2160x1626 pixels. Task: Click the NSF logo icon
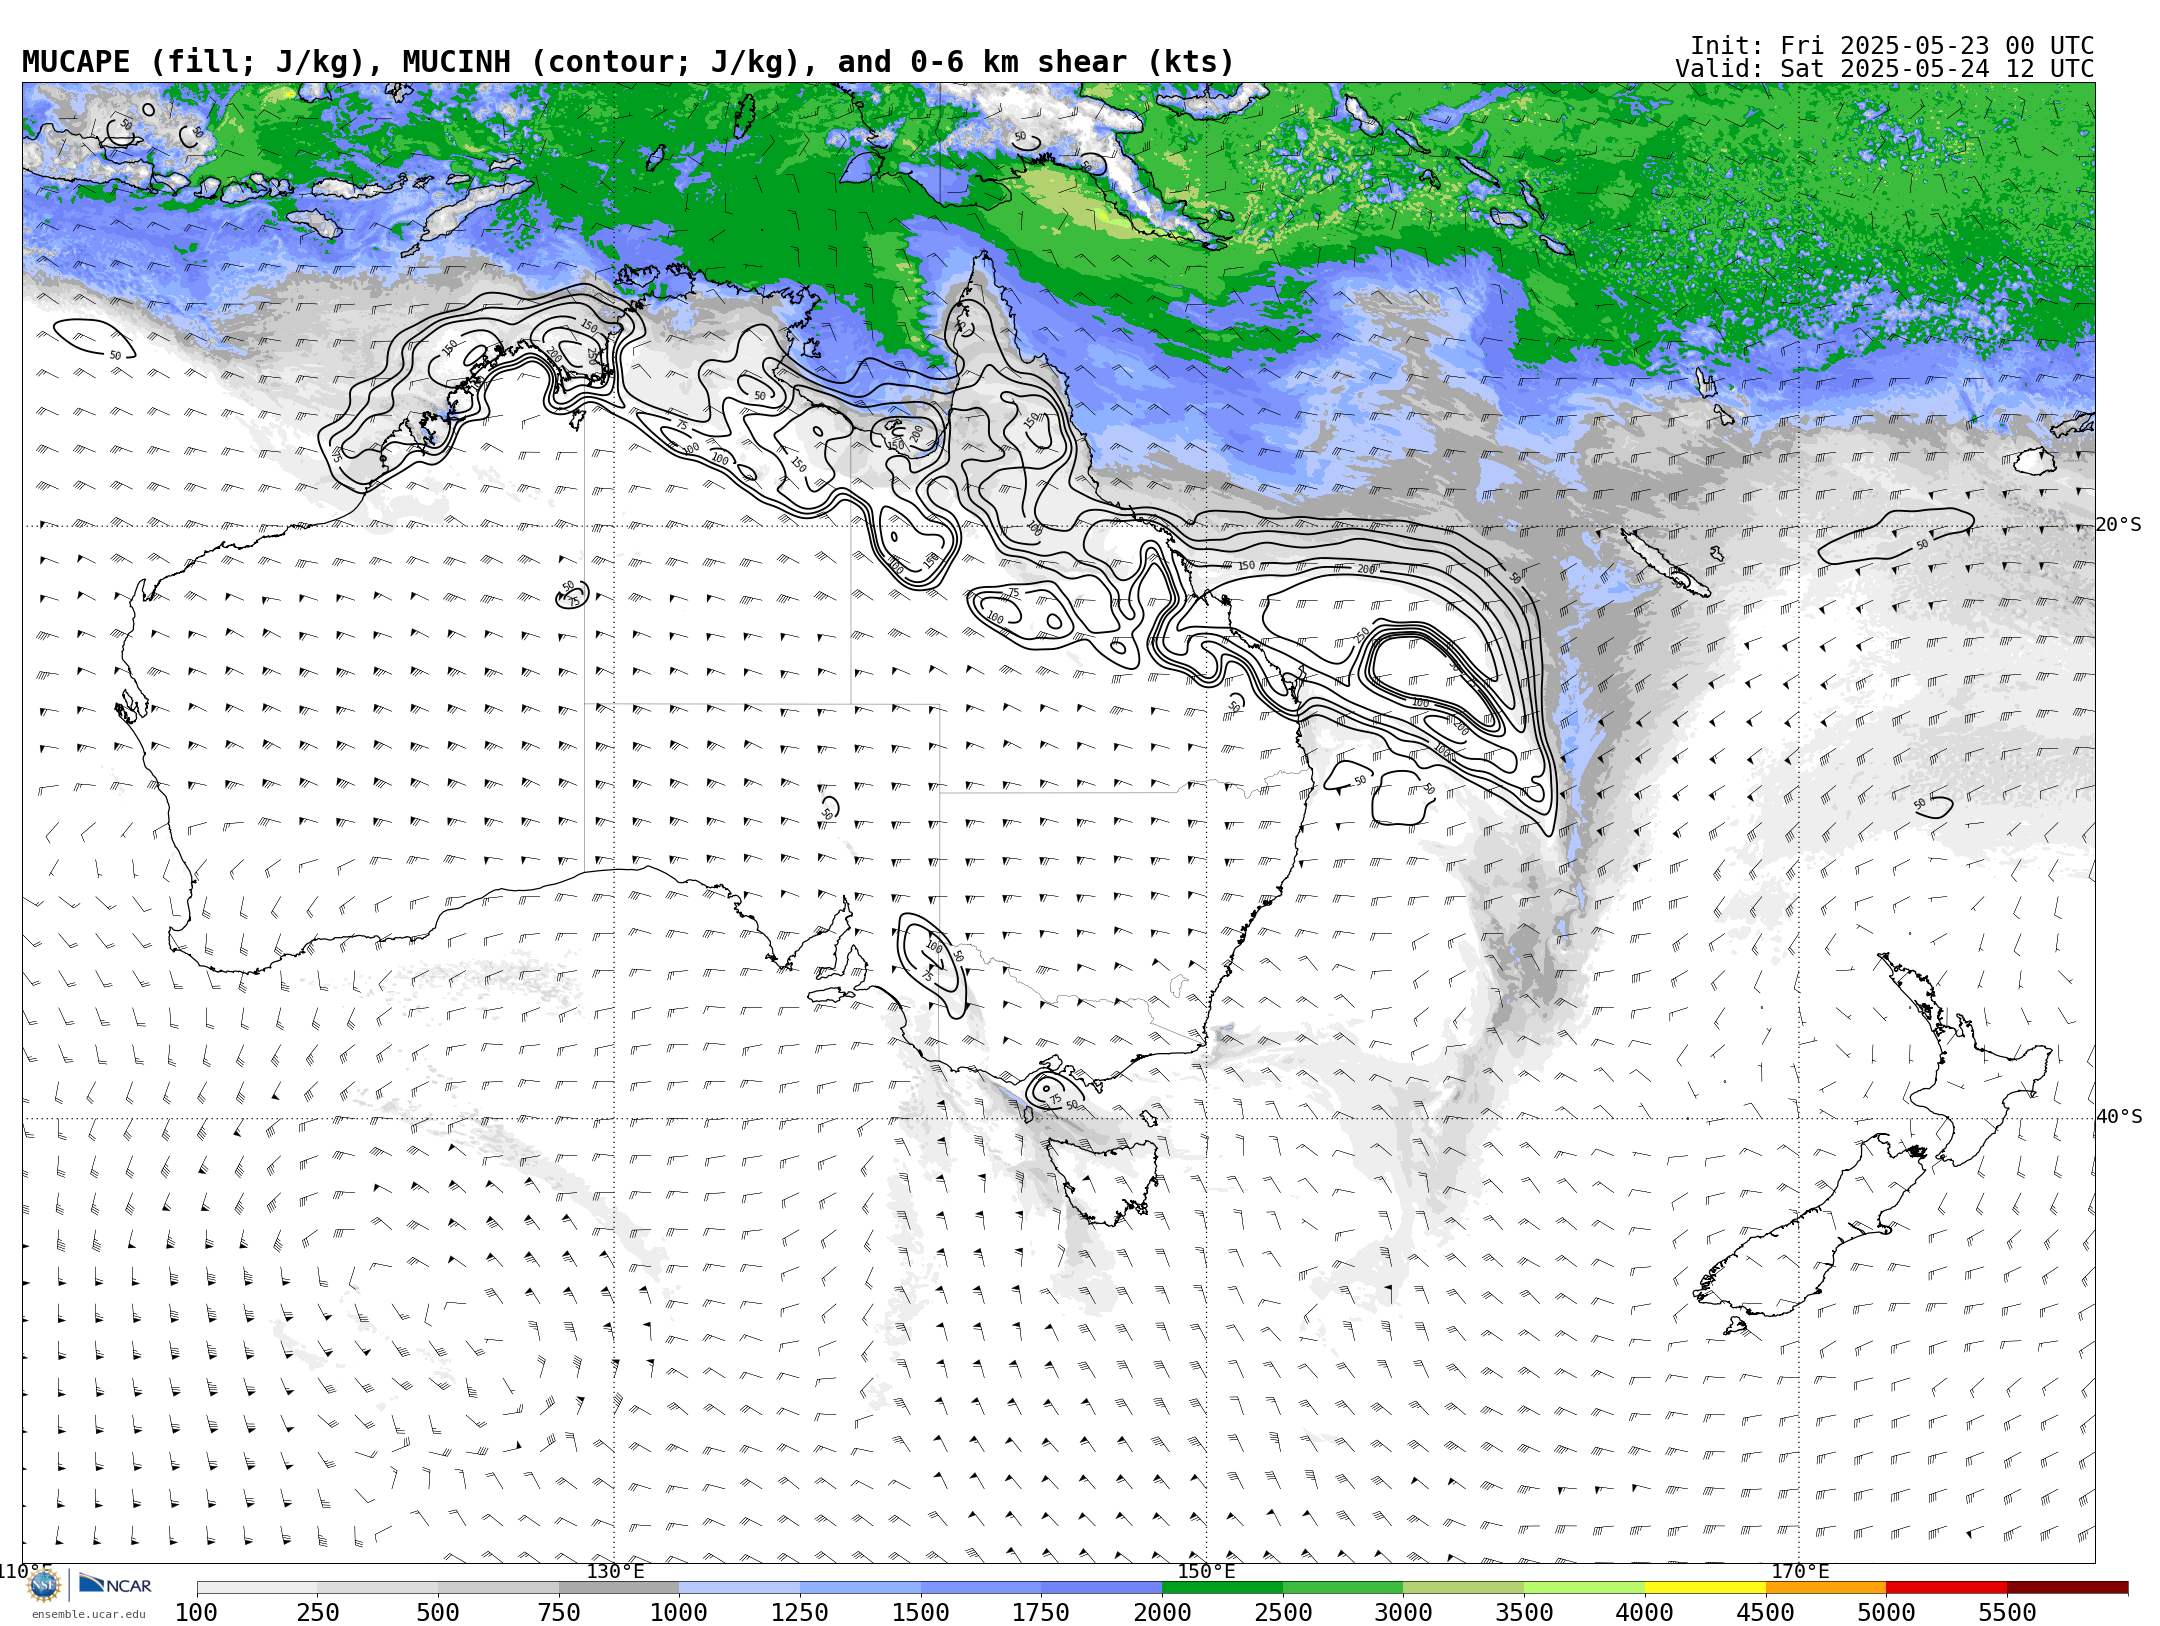coord(44,1585)
